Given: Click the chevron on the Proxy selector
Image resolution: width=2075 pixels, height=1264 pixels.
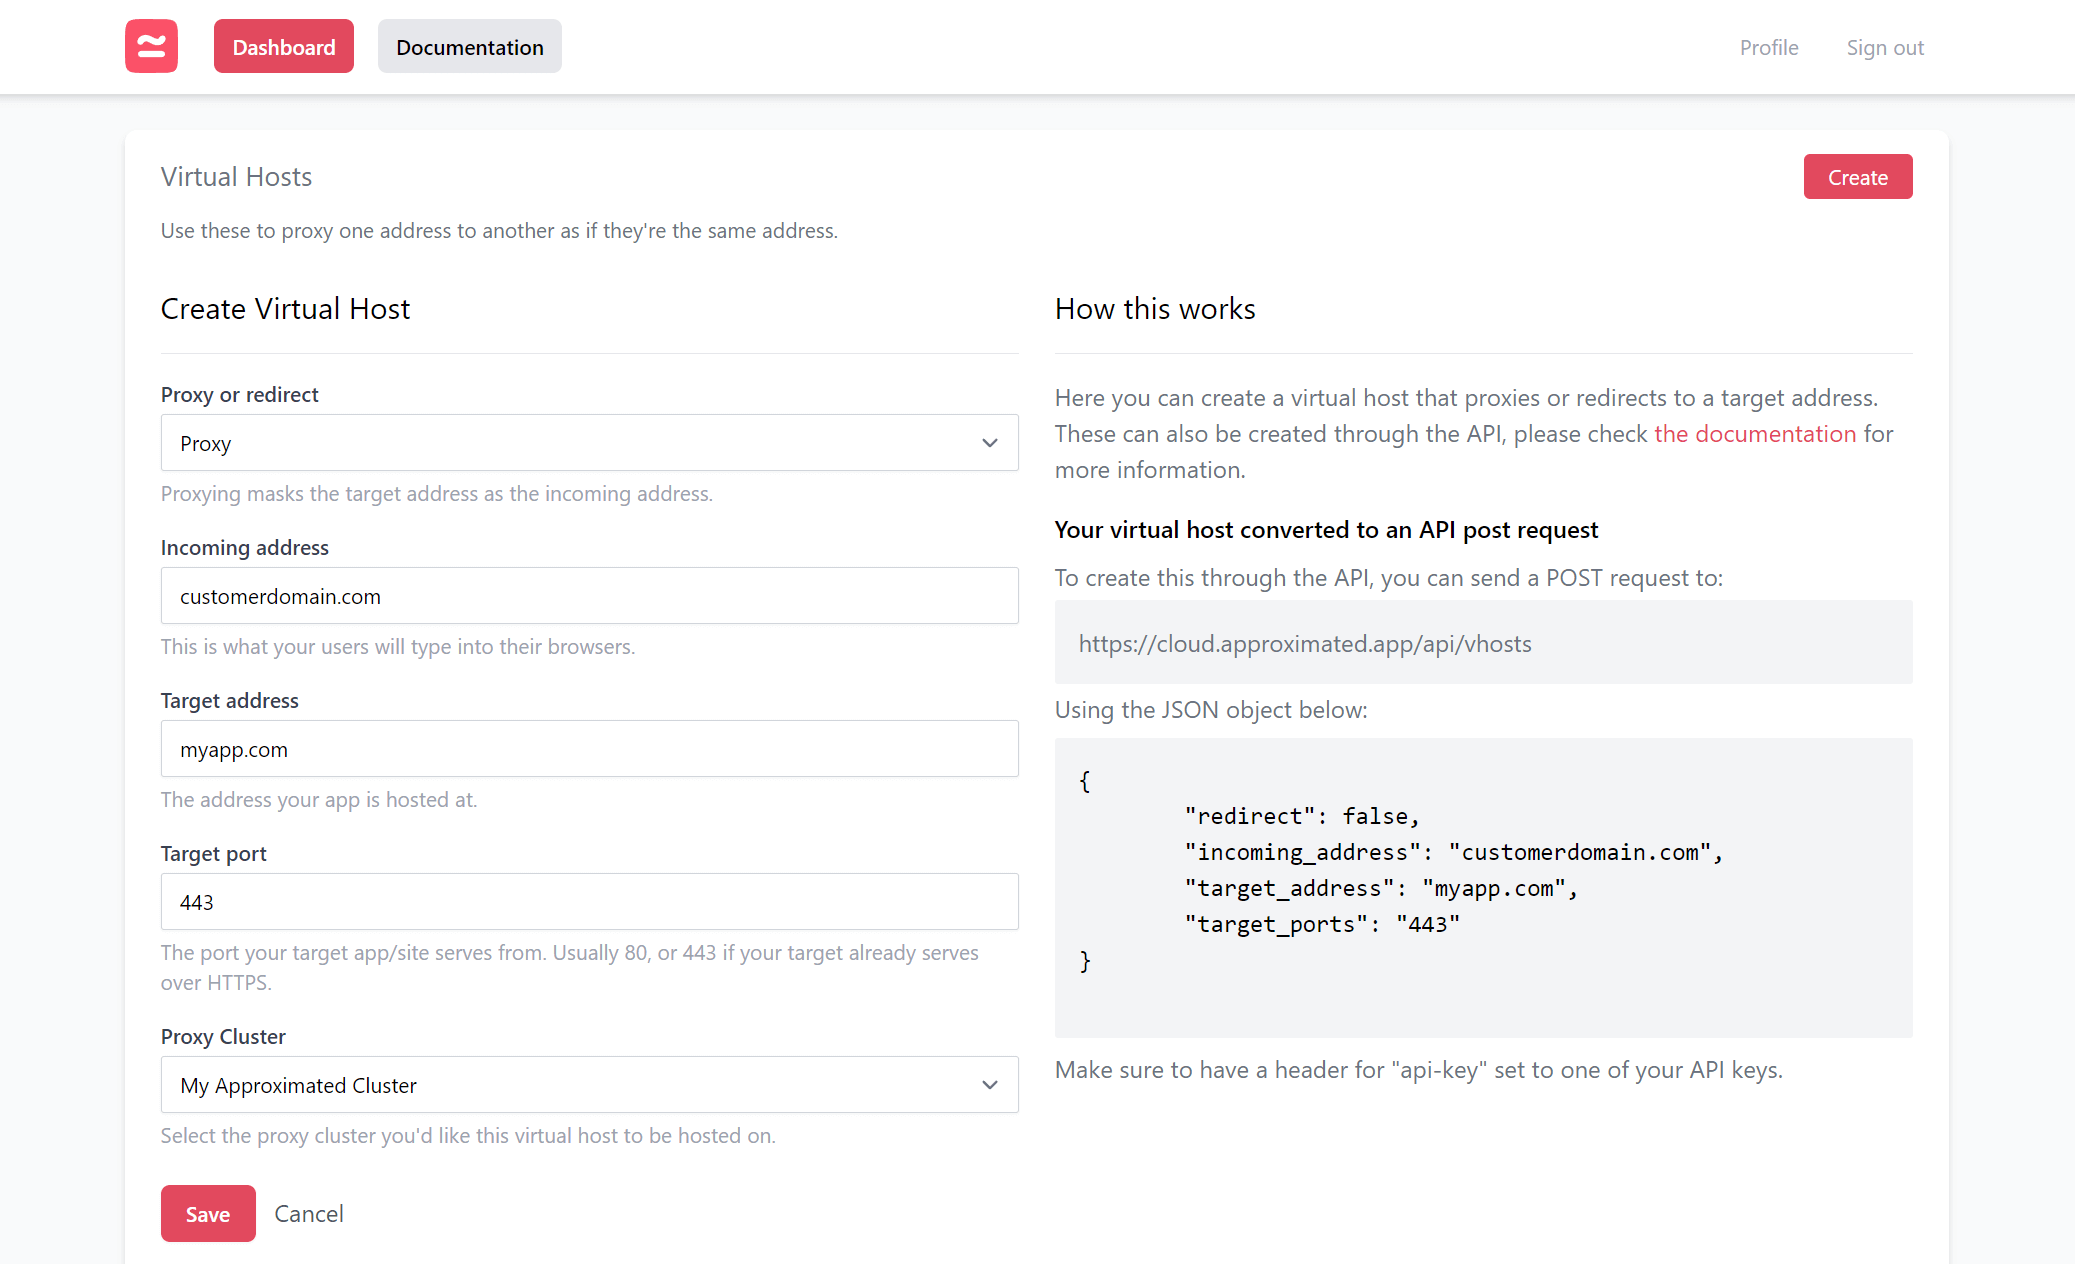Looking at the screenshot, I should pos(989,442).
